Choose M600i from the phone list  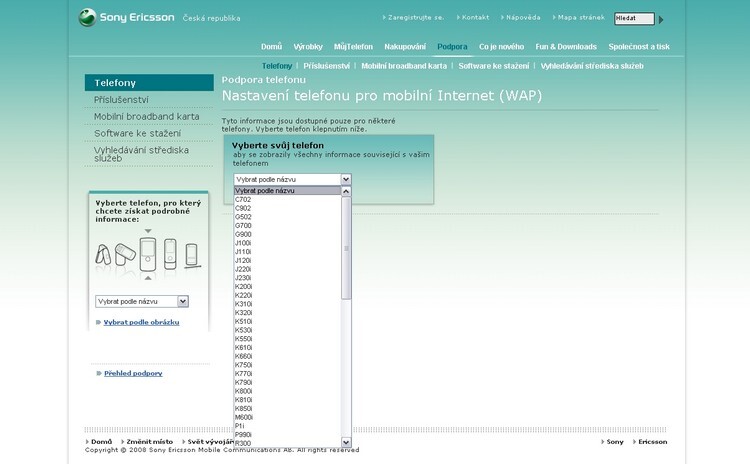287,417
